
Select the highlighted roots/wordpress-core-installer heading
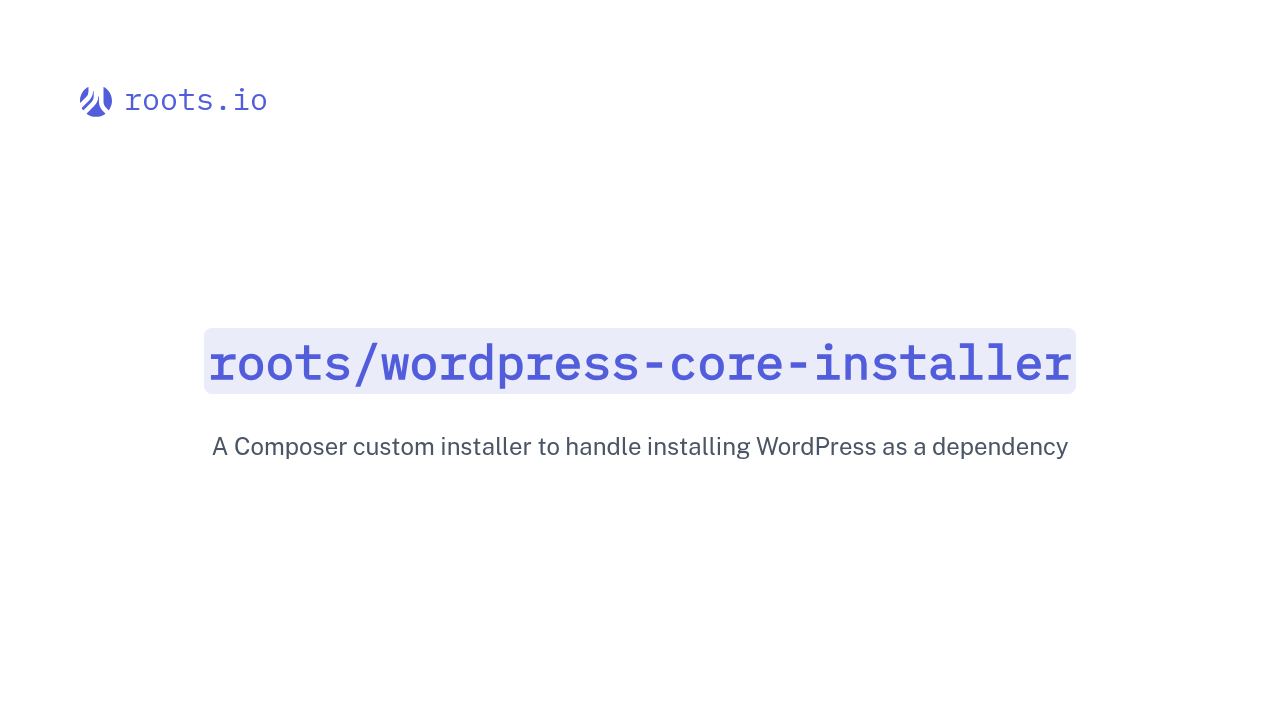click(x=640, y=362)
